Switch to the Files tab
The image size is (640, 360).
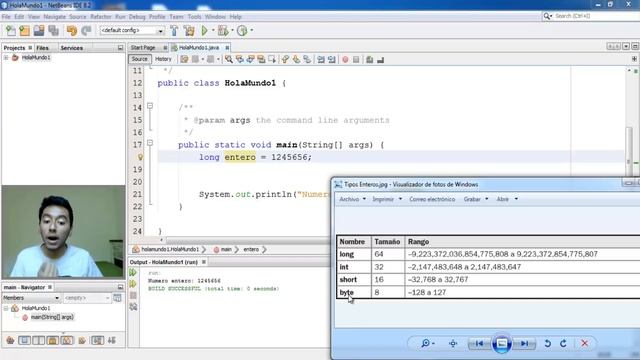pyautogui.click(x=42, y=48)
